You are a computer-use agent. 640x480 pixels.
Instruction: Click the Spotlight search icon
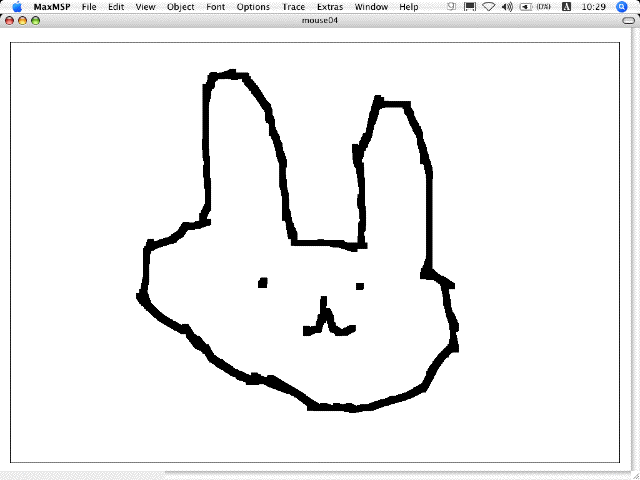pos(622,7)
